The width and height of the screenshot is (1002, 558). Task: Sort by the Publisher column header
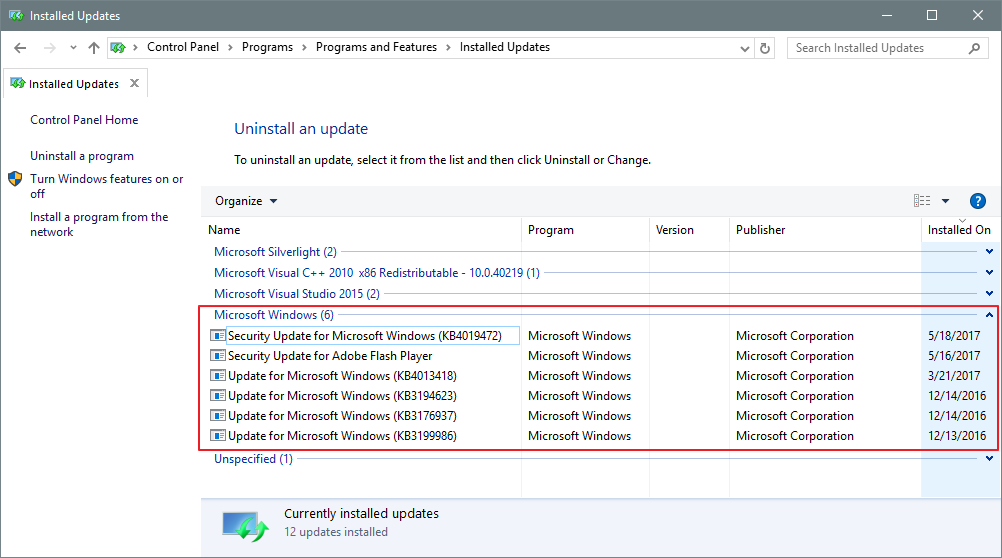[825, 229]
